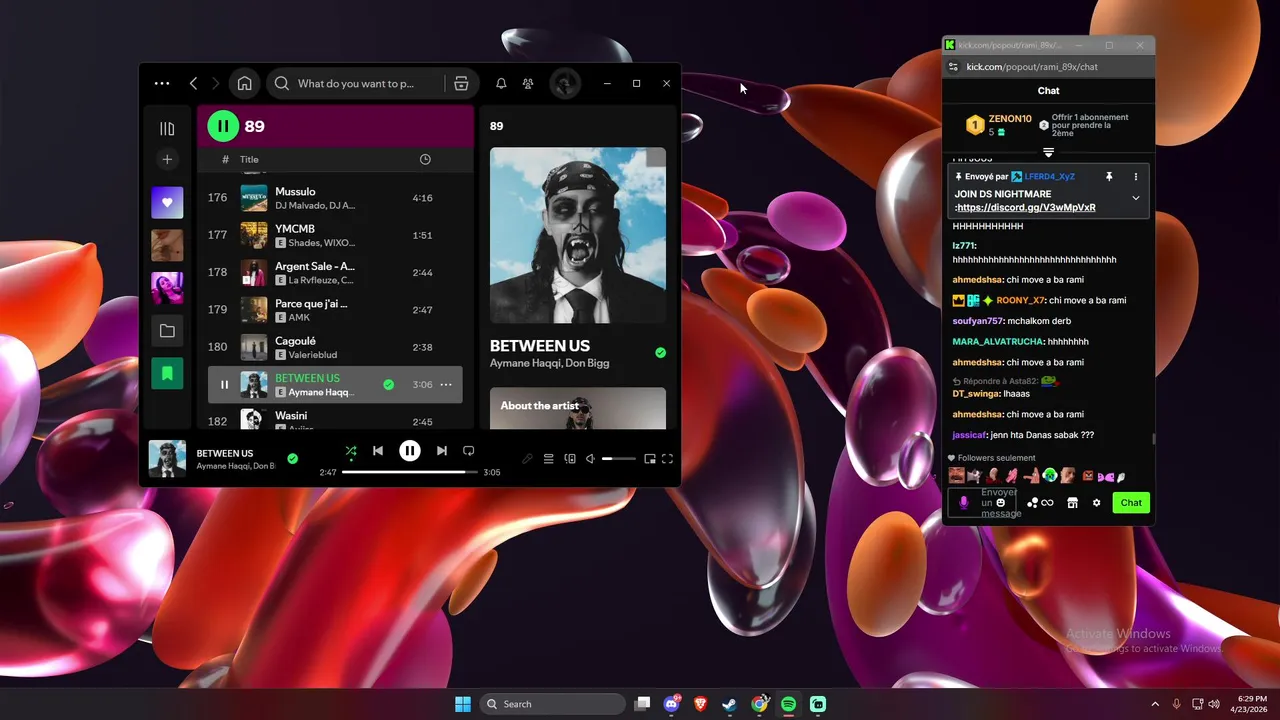The width and height of the screenshot is (1280, 720).
Task: Sort by the Title column header
Action: coord(249,159)
